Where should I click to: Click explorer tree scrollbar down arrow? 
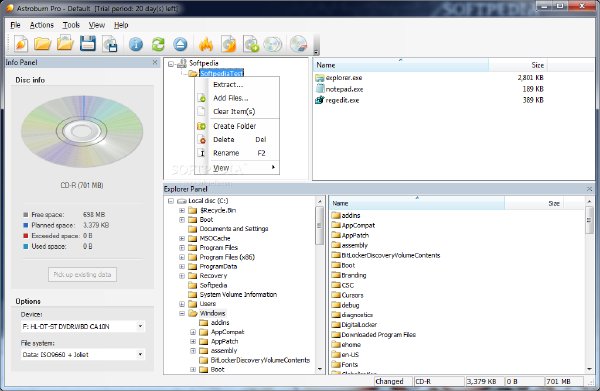coord(320,369)
